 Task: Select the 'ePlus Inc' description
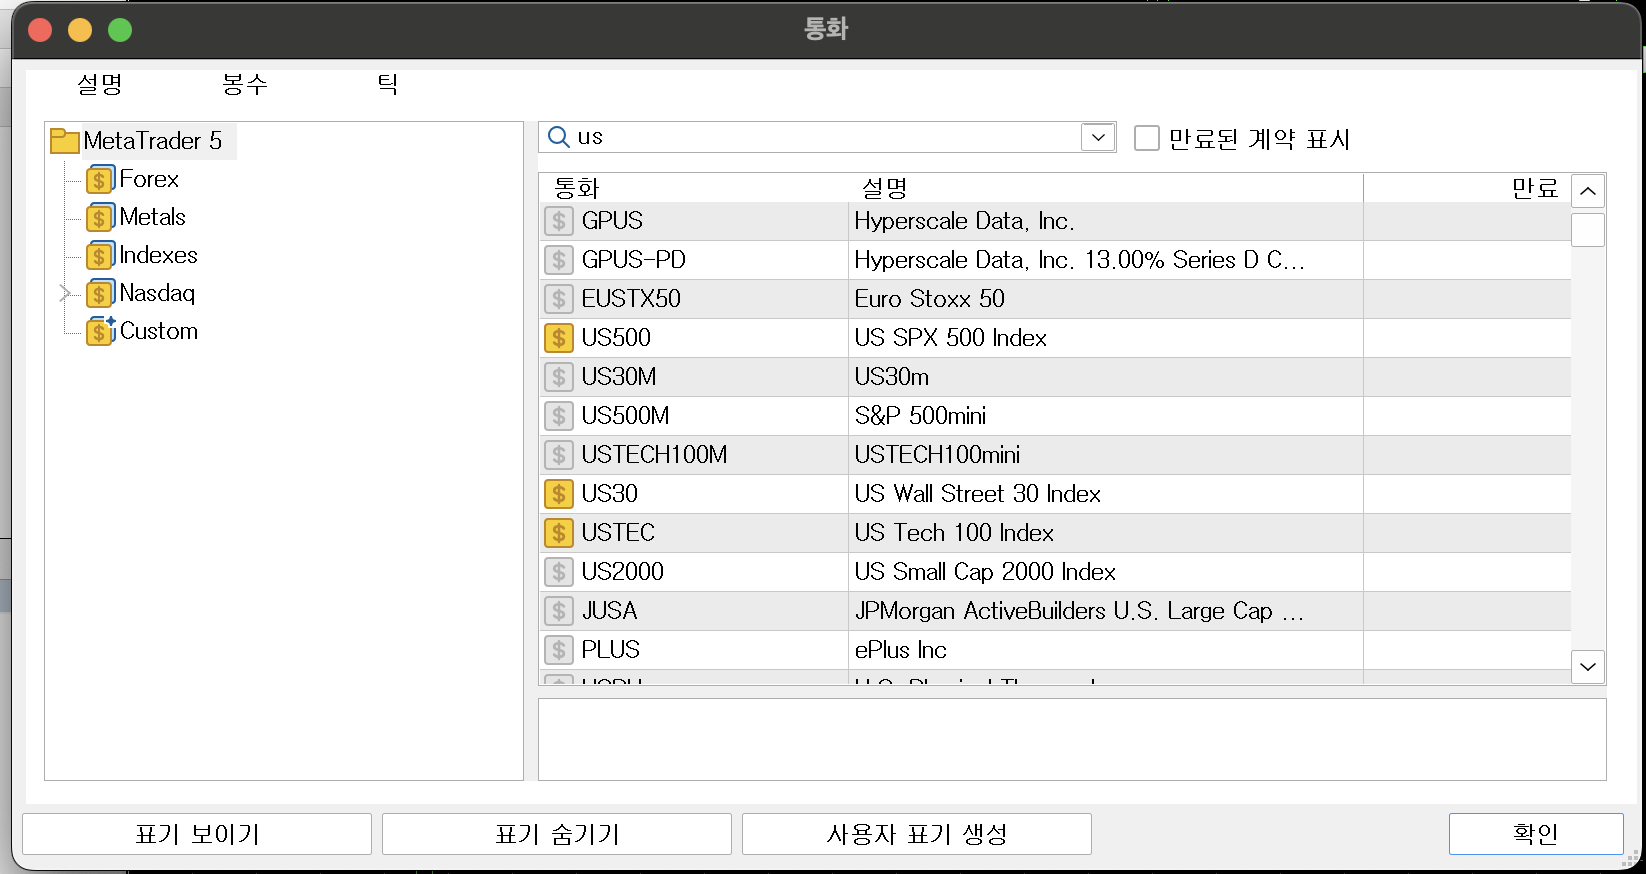point(900,650)
